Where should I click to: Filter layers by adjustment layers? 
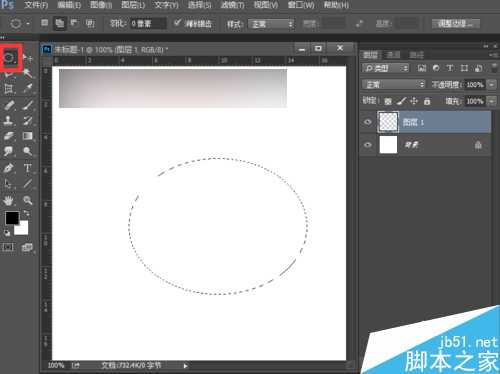pos(436,68)
